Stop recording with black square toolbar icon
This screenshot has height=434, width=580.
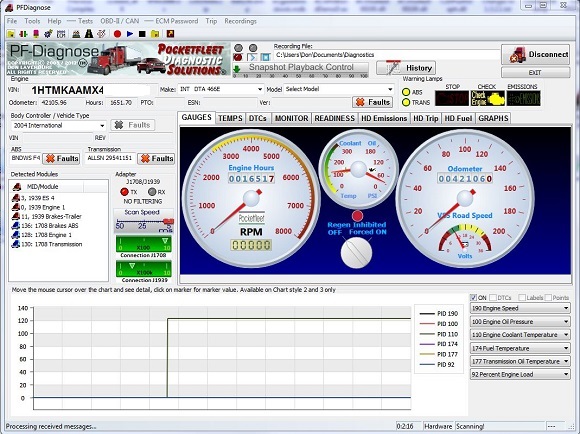pyautogui.click(x=142, y=34)
